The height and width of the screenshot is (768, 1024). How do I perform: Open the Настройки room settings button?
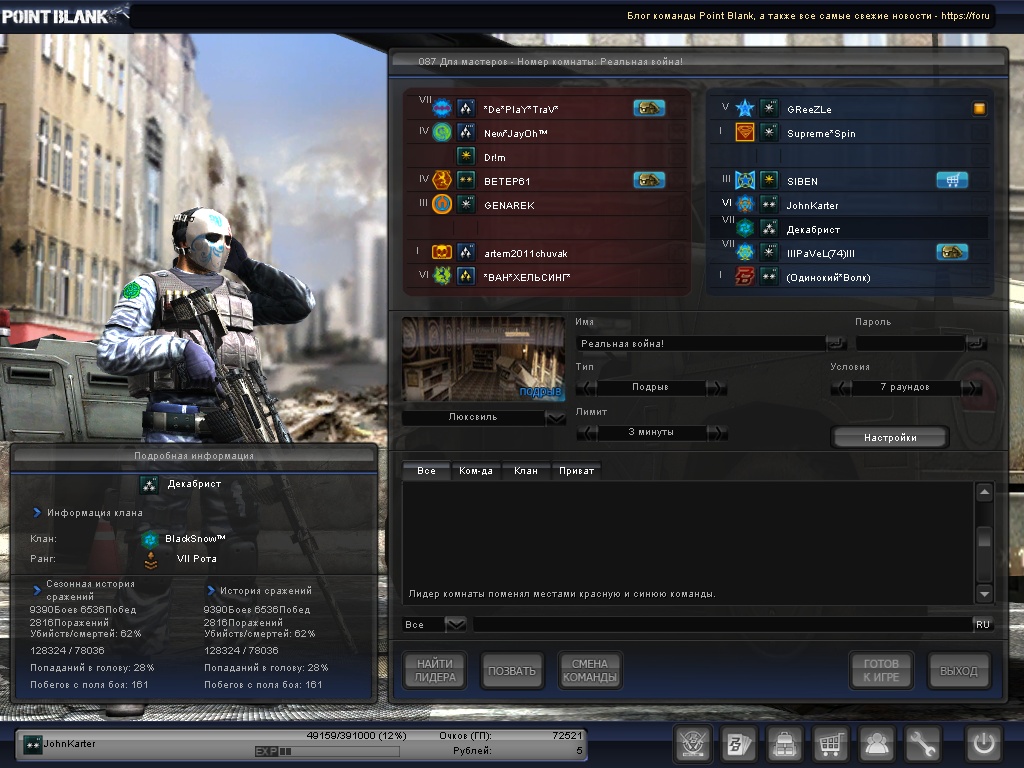(890, 438)
